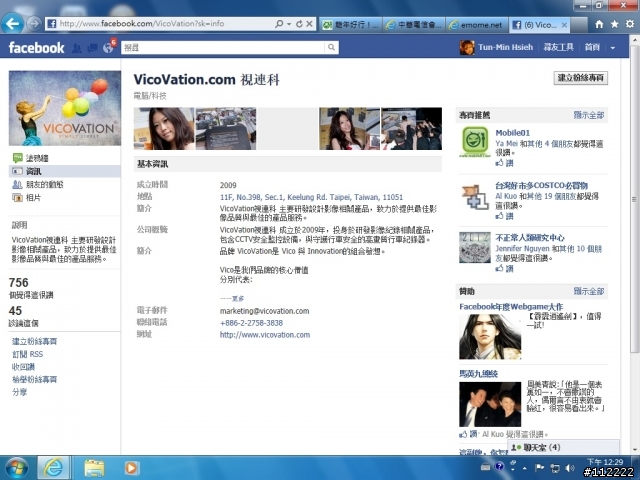Expand the account dropdown arrow in header

[613, 48]
